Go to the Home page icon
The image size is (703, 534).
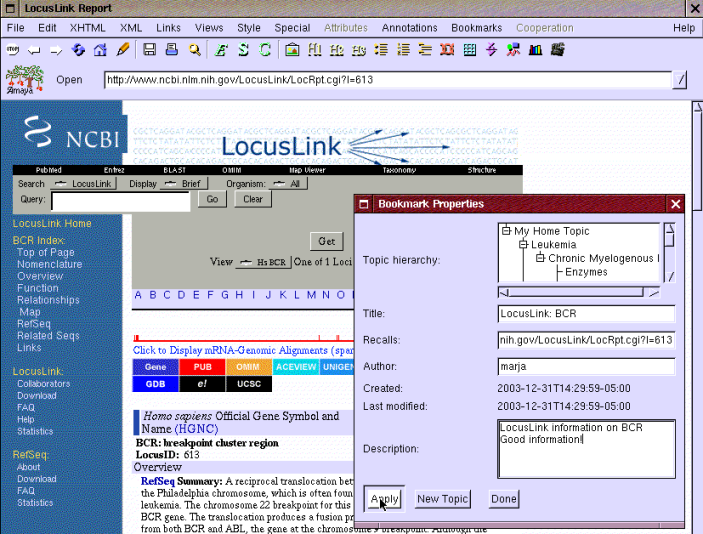tap(100, 49)
